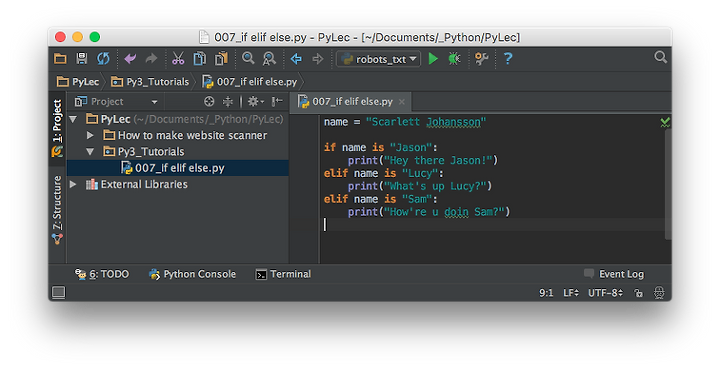This screenshot has width=720, height=370.
Task: Open the Help question mark
Action: [507, 59]
